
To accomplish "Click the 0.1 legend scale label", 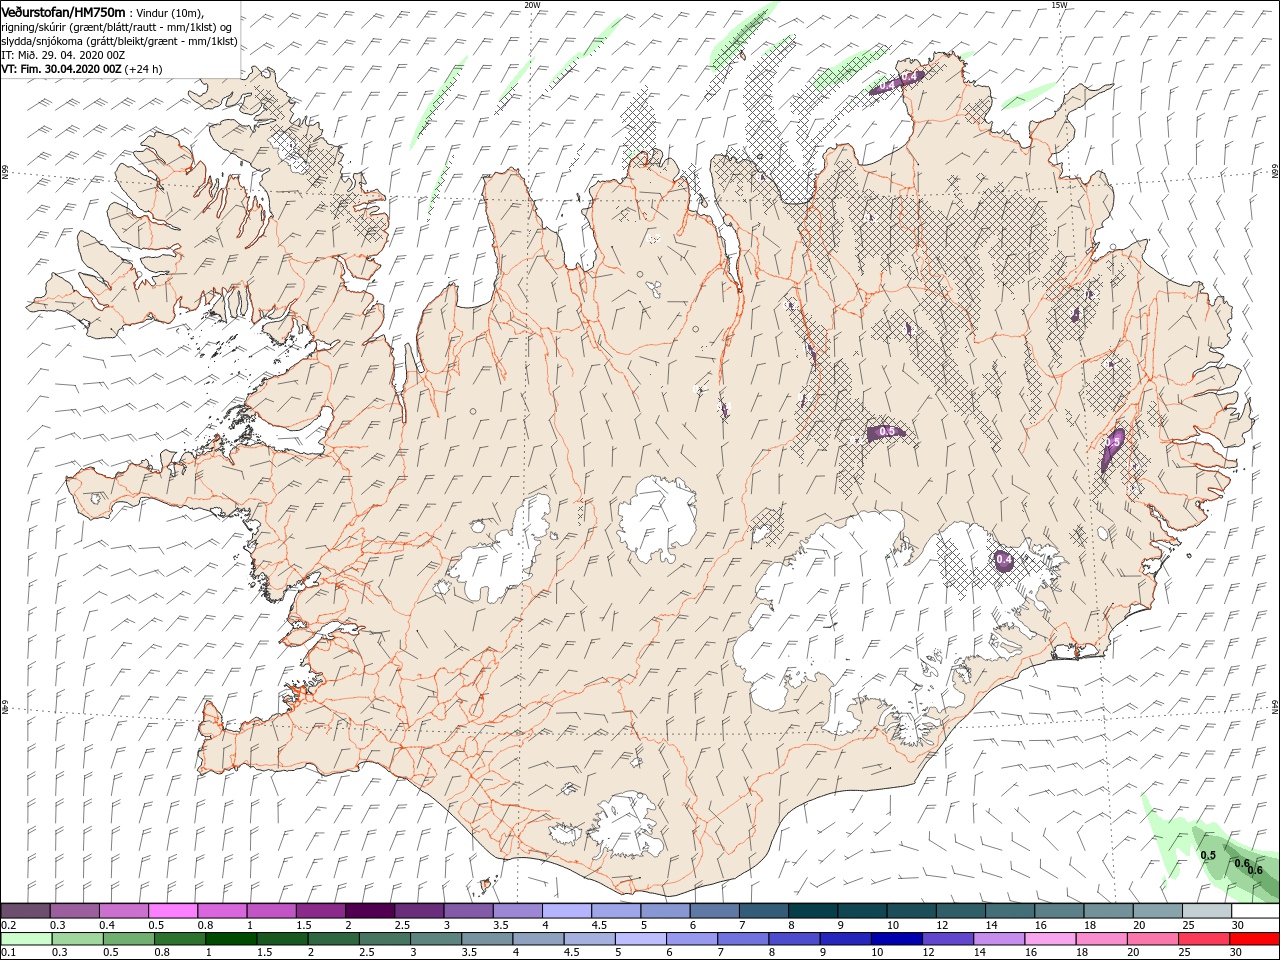I will pos(8,953).
